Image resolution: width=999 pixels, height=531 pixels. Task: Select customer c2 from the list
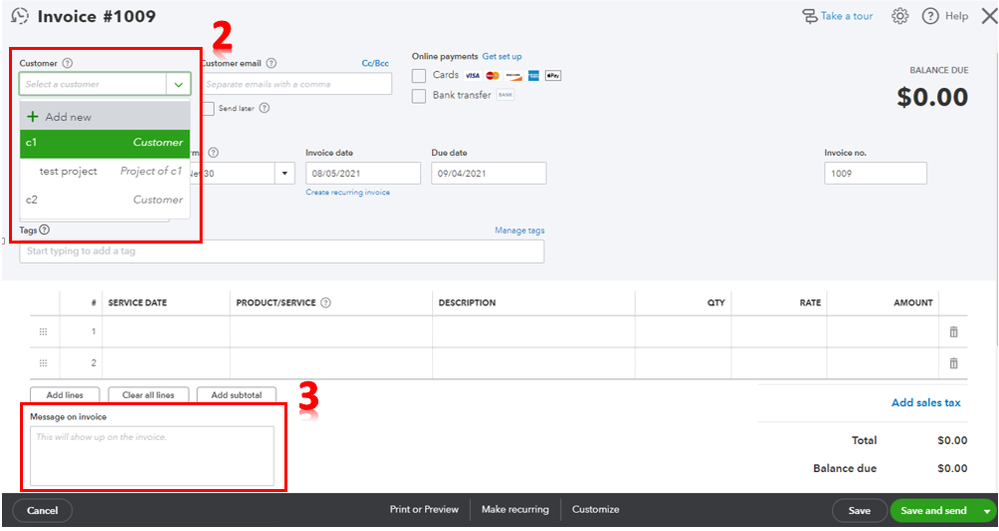tap(105, 200)
